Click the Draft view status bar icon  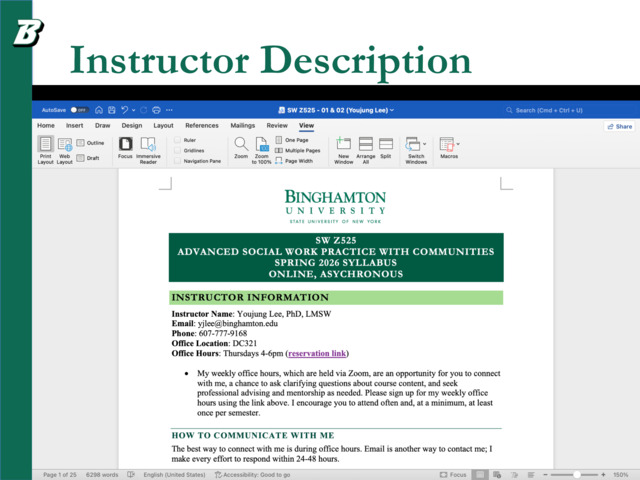pyautogui.click(x=531, y=475)
